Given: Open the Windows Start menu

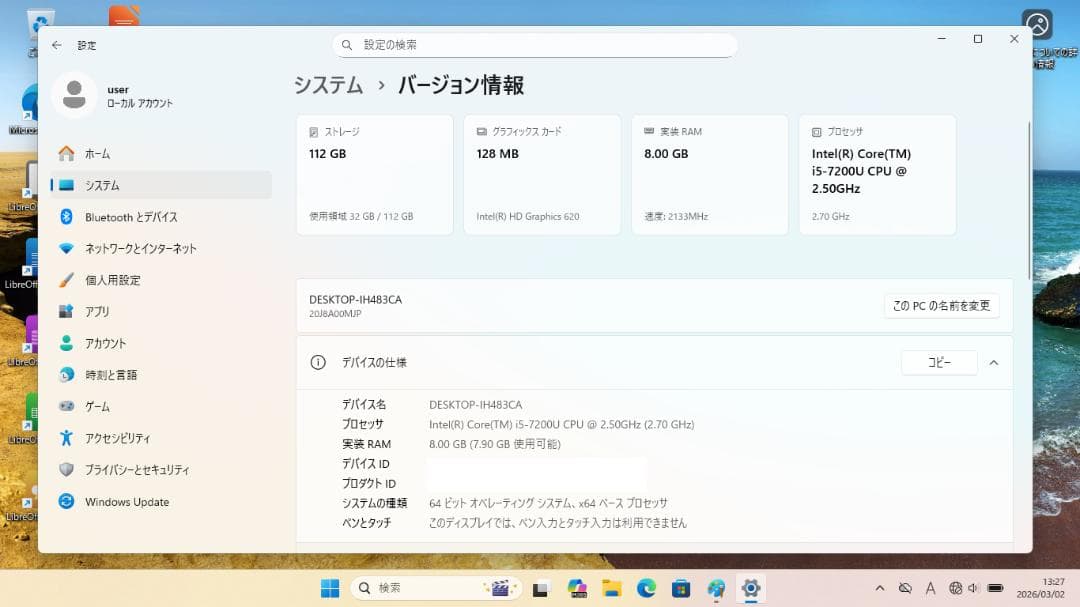Looking at the screenshot, I should tap(330, 588).
